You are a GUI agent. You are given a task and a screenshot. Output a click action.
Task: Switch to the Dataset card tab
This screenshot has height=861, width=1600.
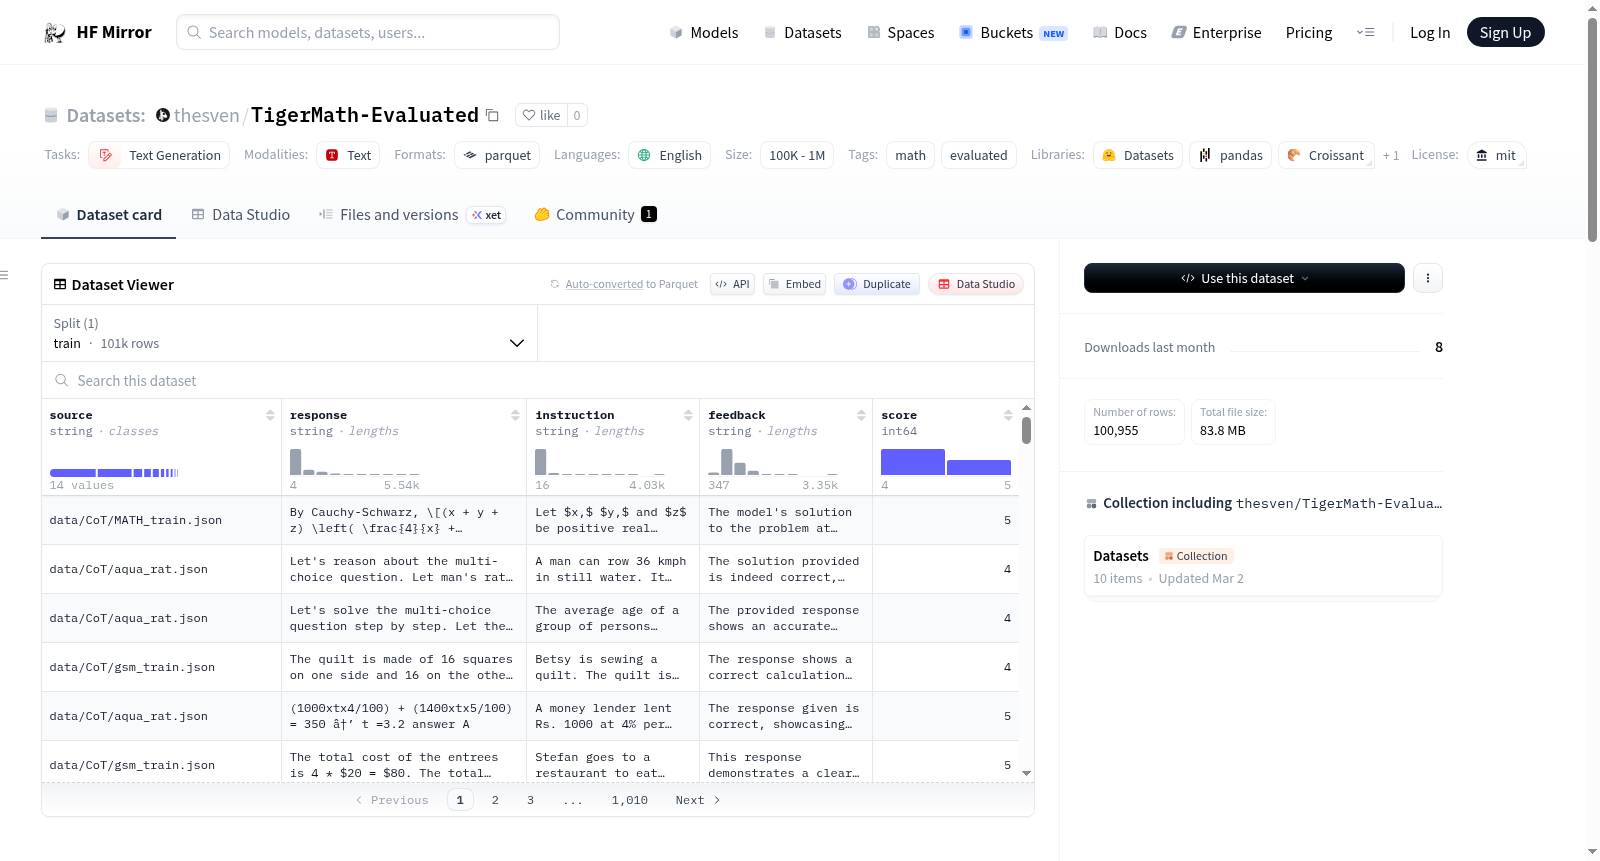(x=109, y=215)
